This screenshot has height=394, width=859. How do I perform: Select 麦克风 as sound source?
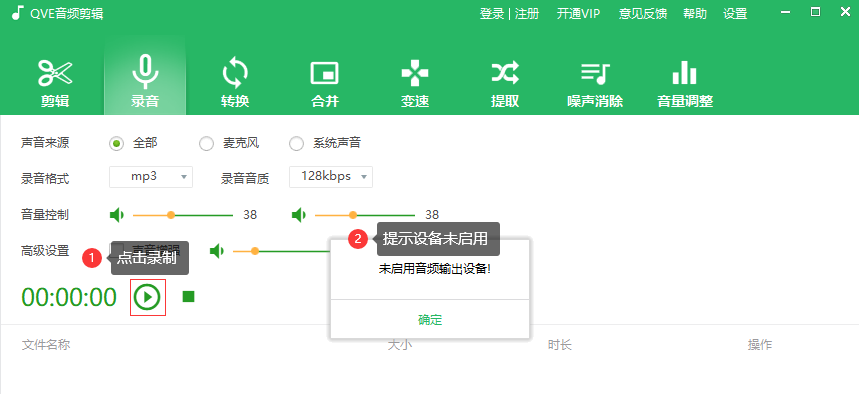[206, 144]
